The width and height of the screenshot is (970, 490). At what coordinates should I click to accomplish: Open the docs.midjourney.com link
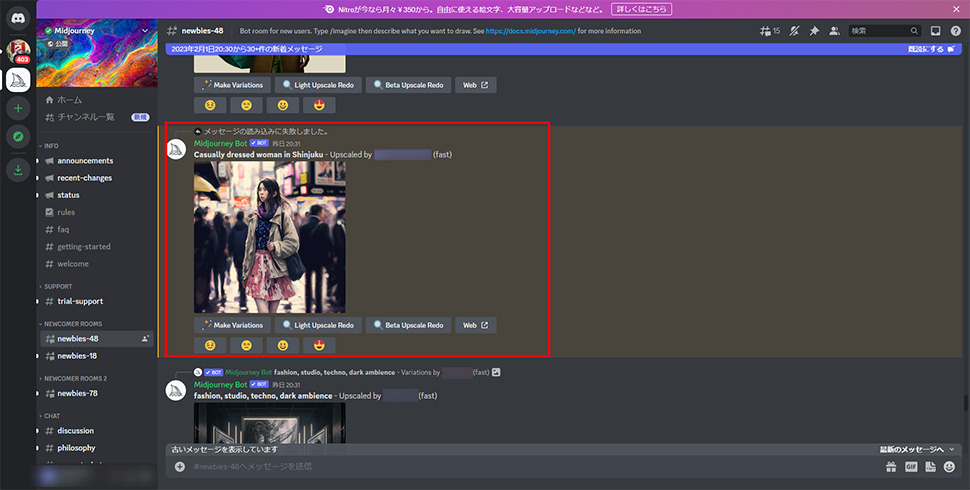[x=530, y=31]
